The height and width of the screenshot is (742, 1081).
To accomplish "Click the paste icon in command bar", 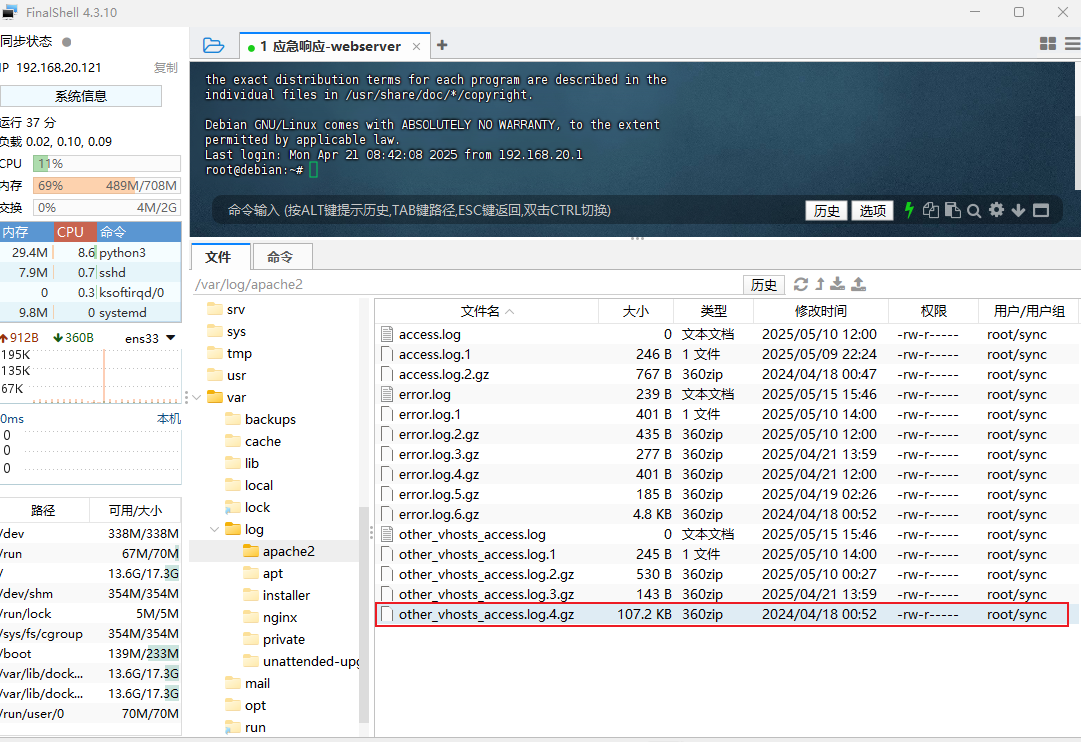I will 953,210.
